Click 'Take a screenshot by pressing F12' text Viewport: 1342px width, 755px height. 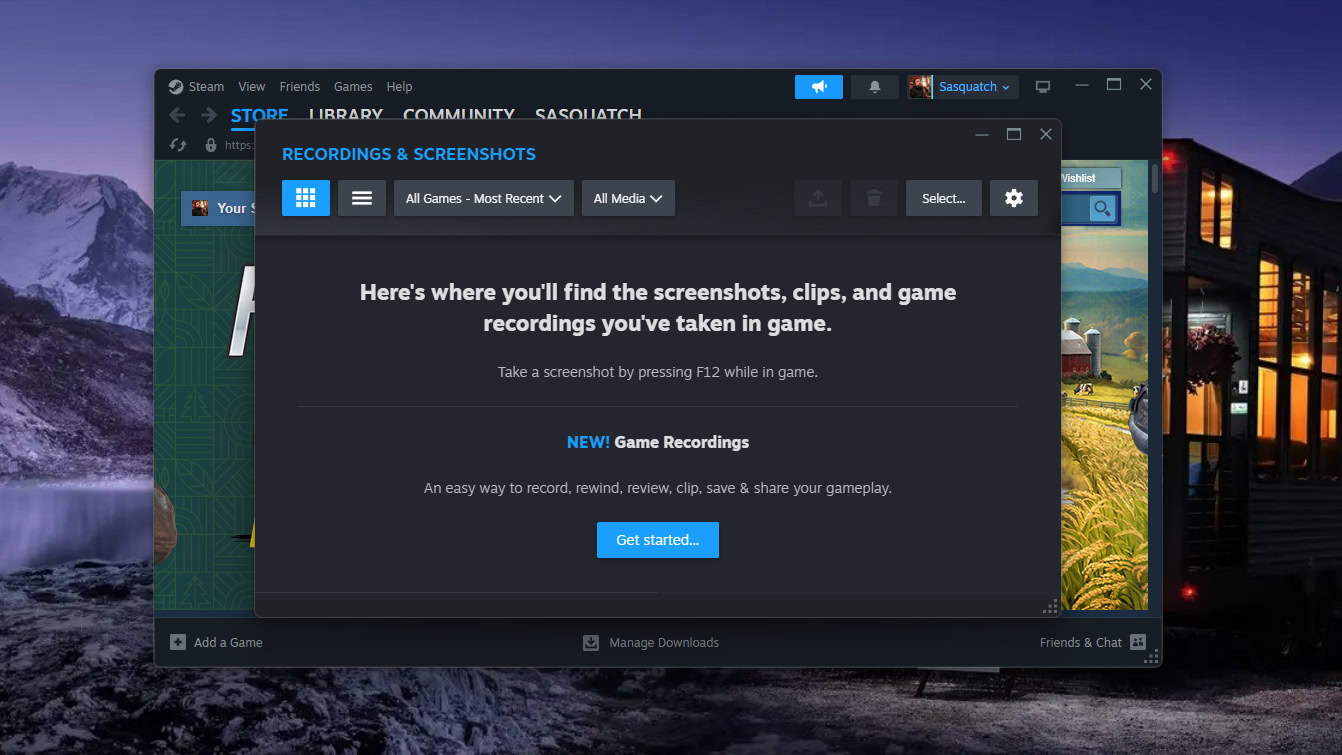click(x=658, y=372)
